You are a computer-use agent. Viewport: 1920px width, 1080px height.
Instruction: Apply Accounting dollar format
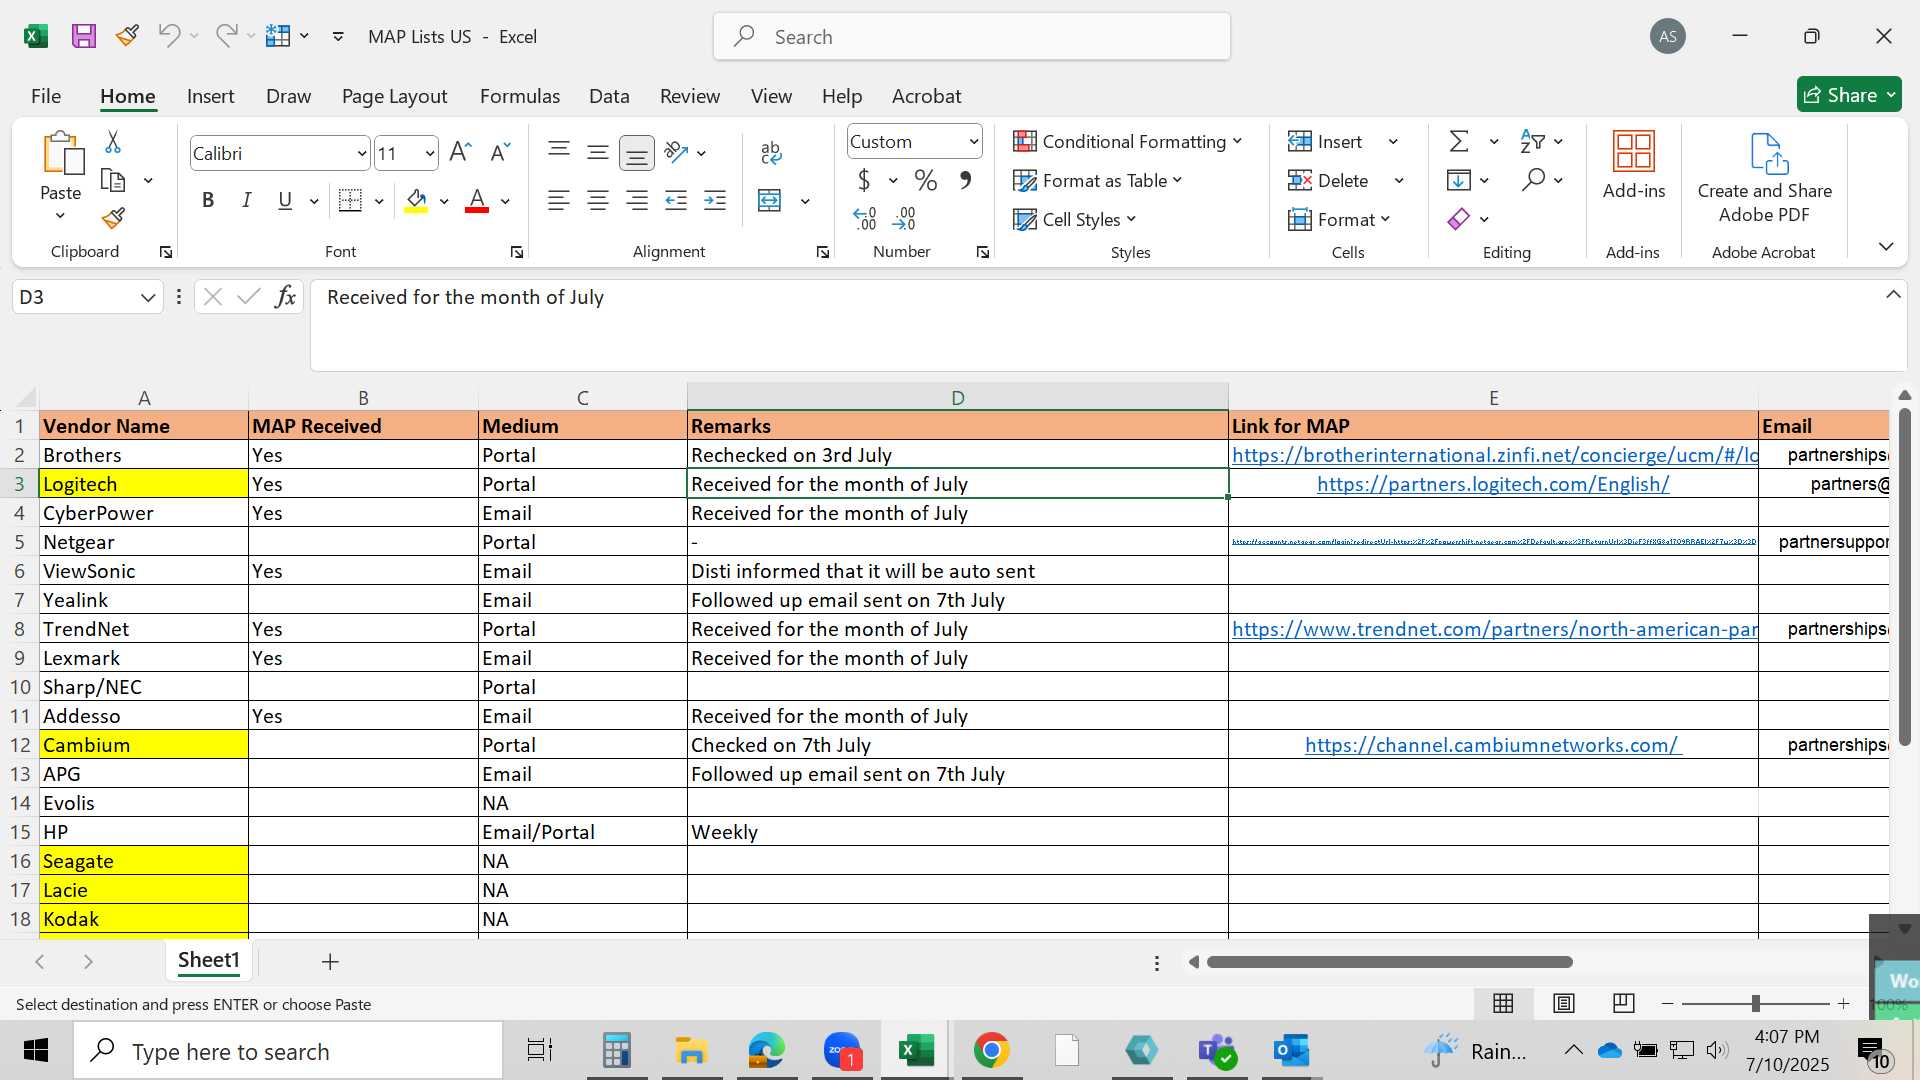click(864, 180)
